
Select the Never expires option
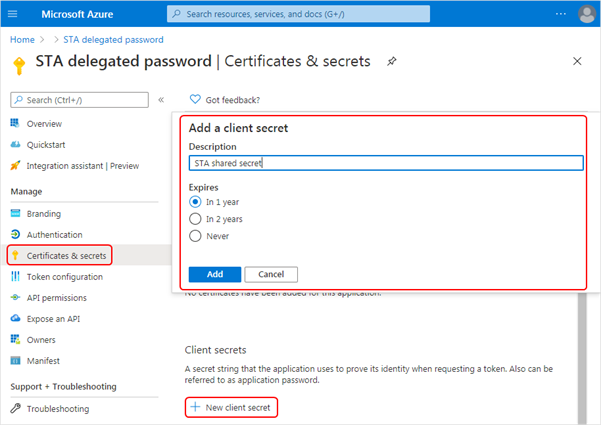195,236
